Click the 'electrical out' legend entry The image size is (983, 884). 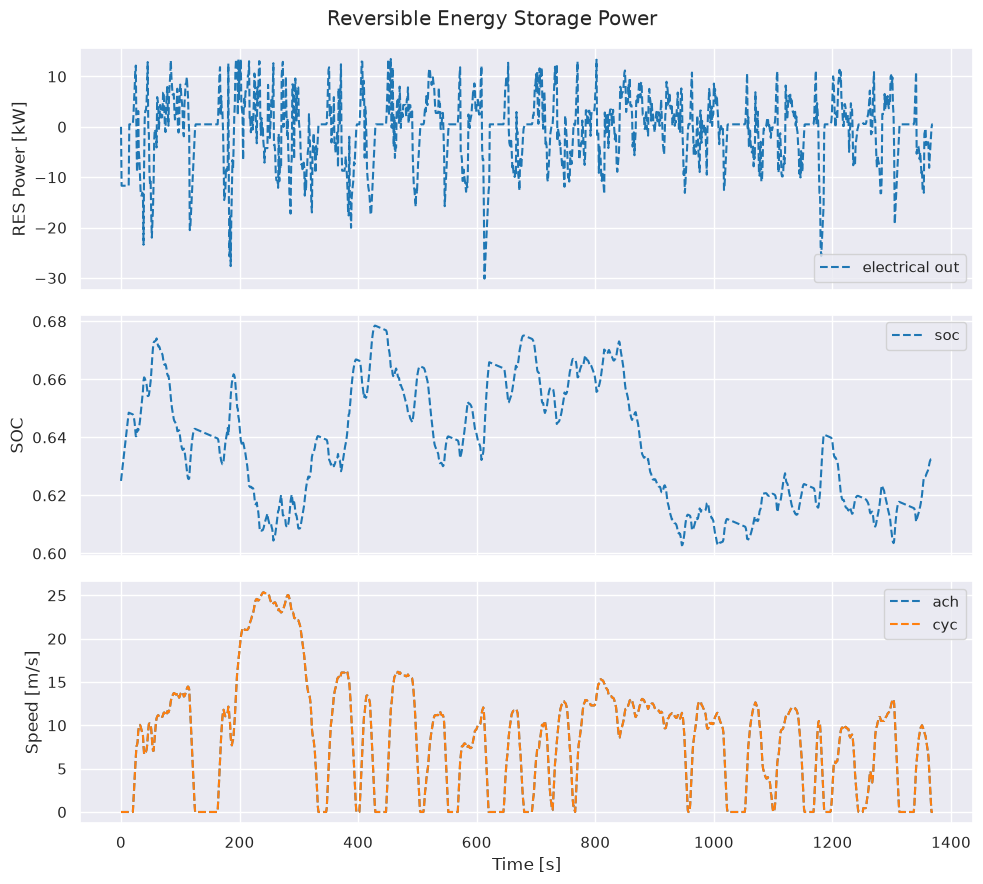point(890,268)
